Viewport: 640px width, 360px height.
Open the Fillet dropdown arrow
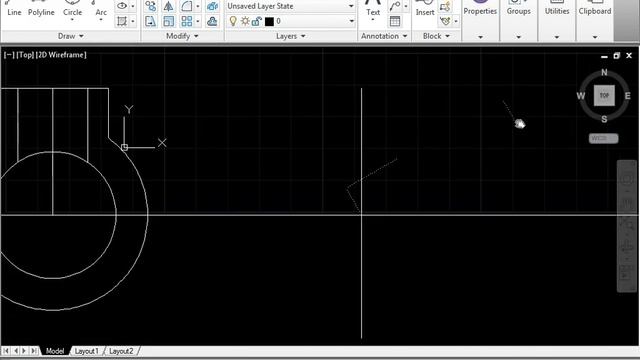pyautogui.click(x=198, y=6)
